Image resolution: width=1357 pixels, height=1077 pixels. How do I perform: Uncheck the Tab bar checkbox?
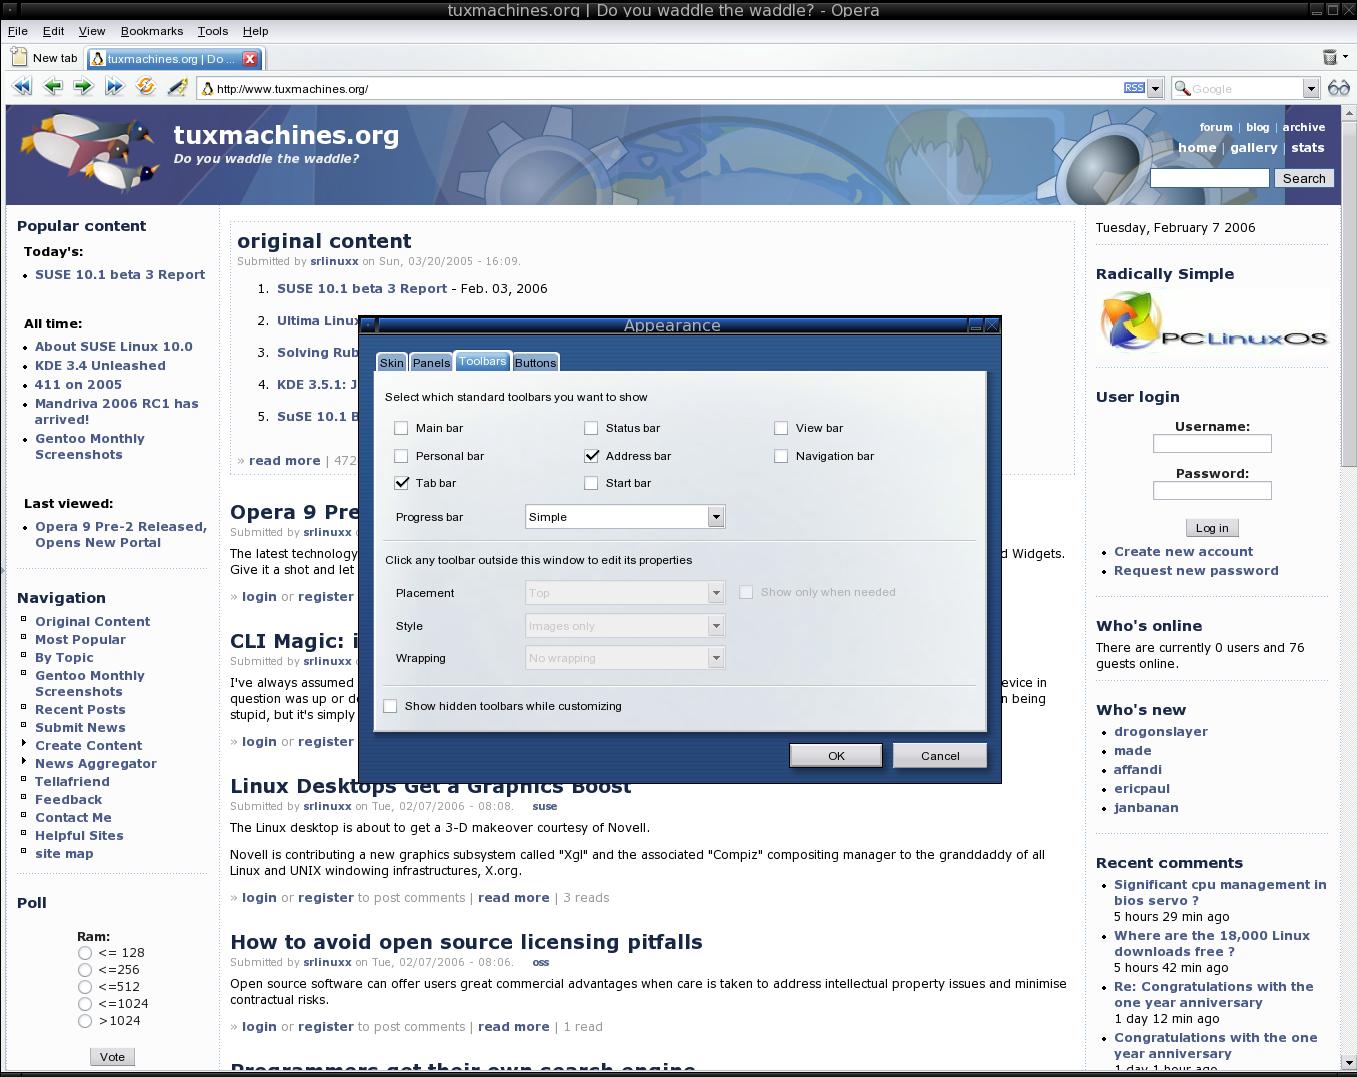[401, 483]
